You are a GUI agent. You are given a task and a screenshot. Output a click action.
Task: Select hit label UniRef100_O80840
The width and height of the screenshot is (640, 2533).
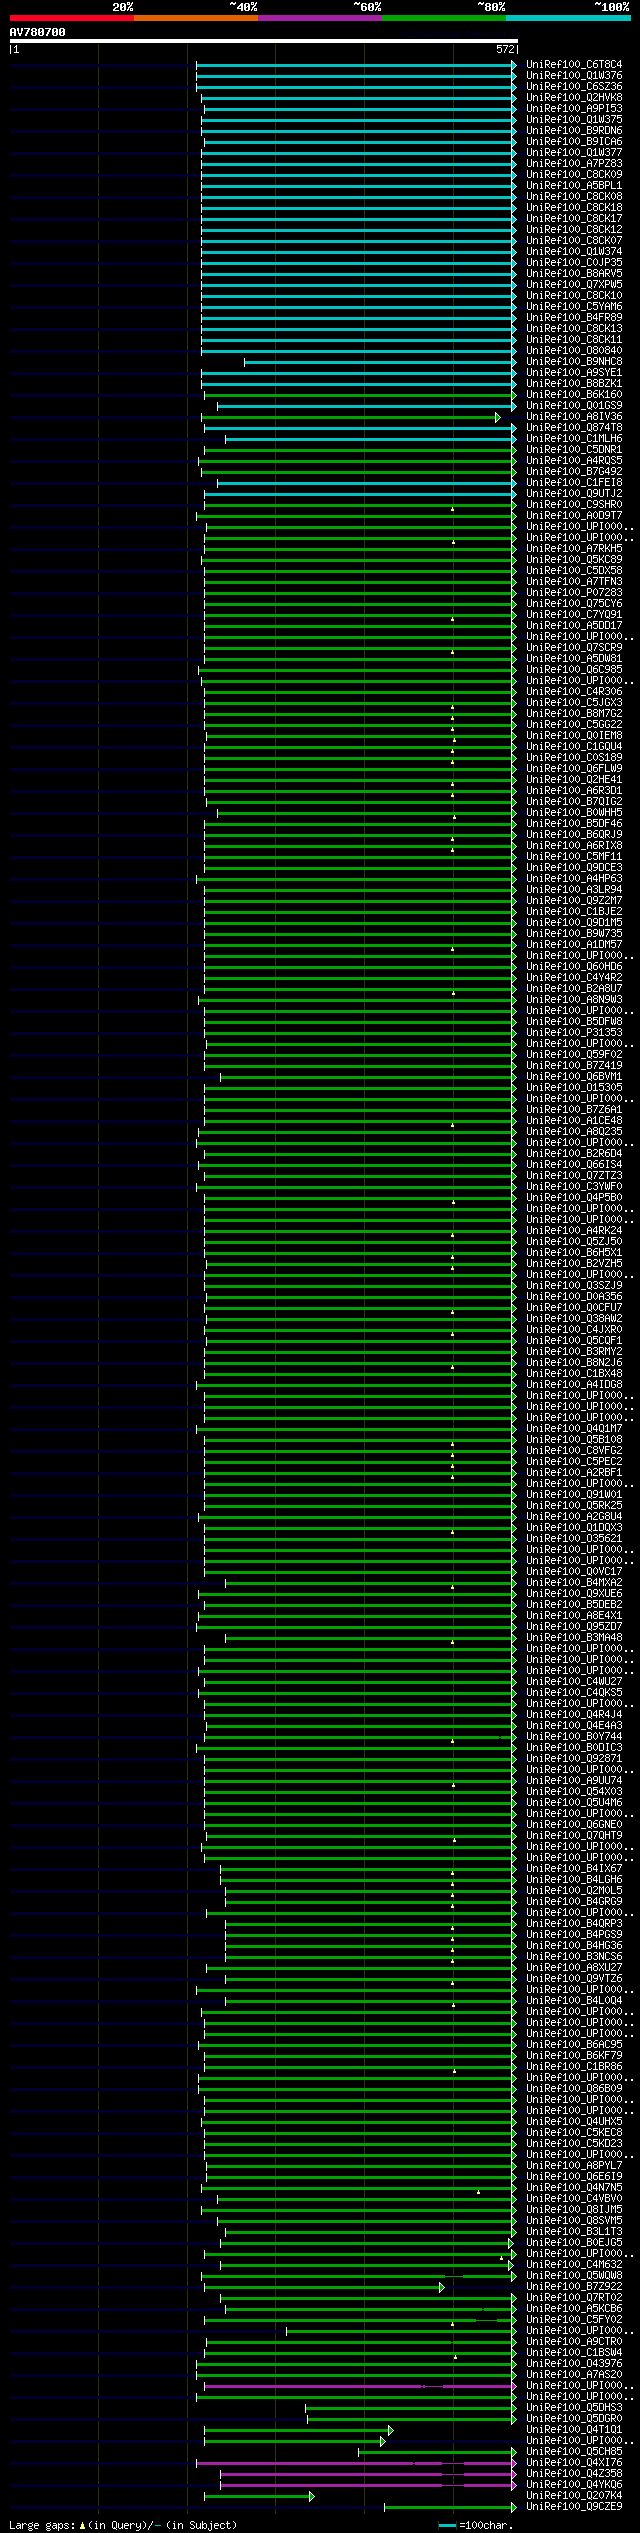(x=574, y=351)
